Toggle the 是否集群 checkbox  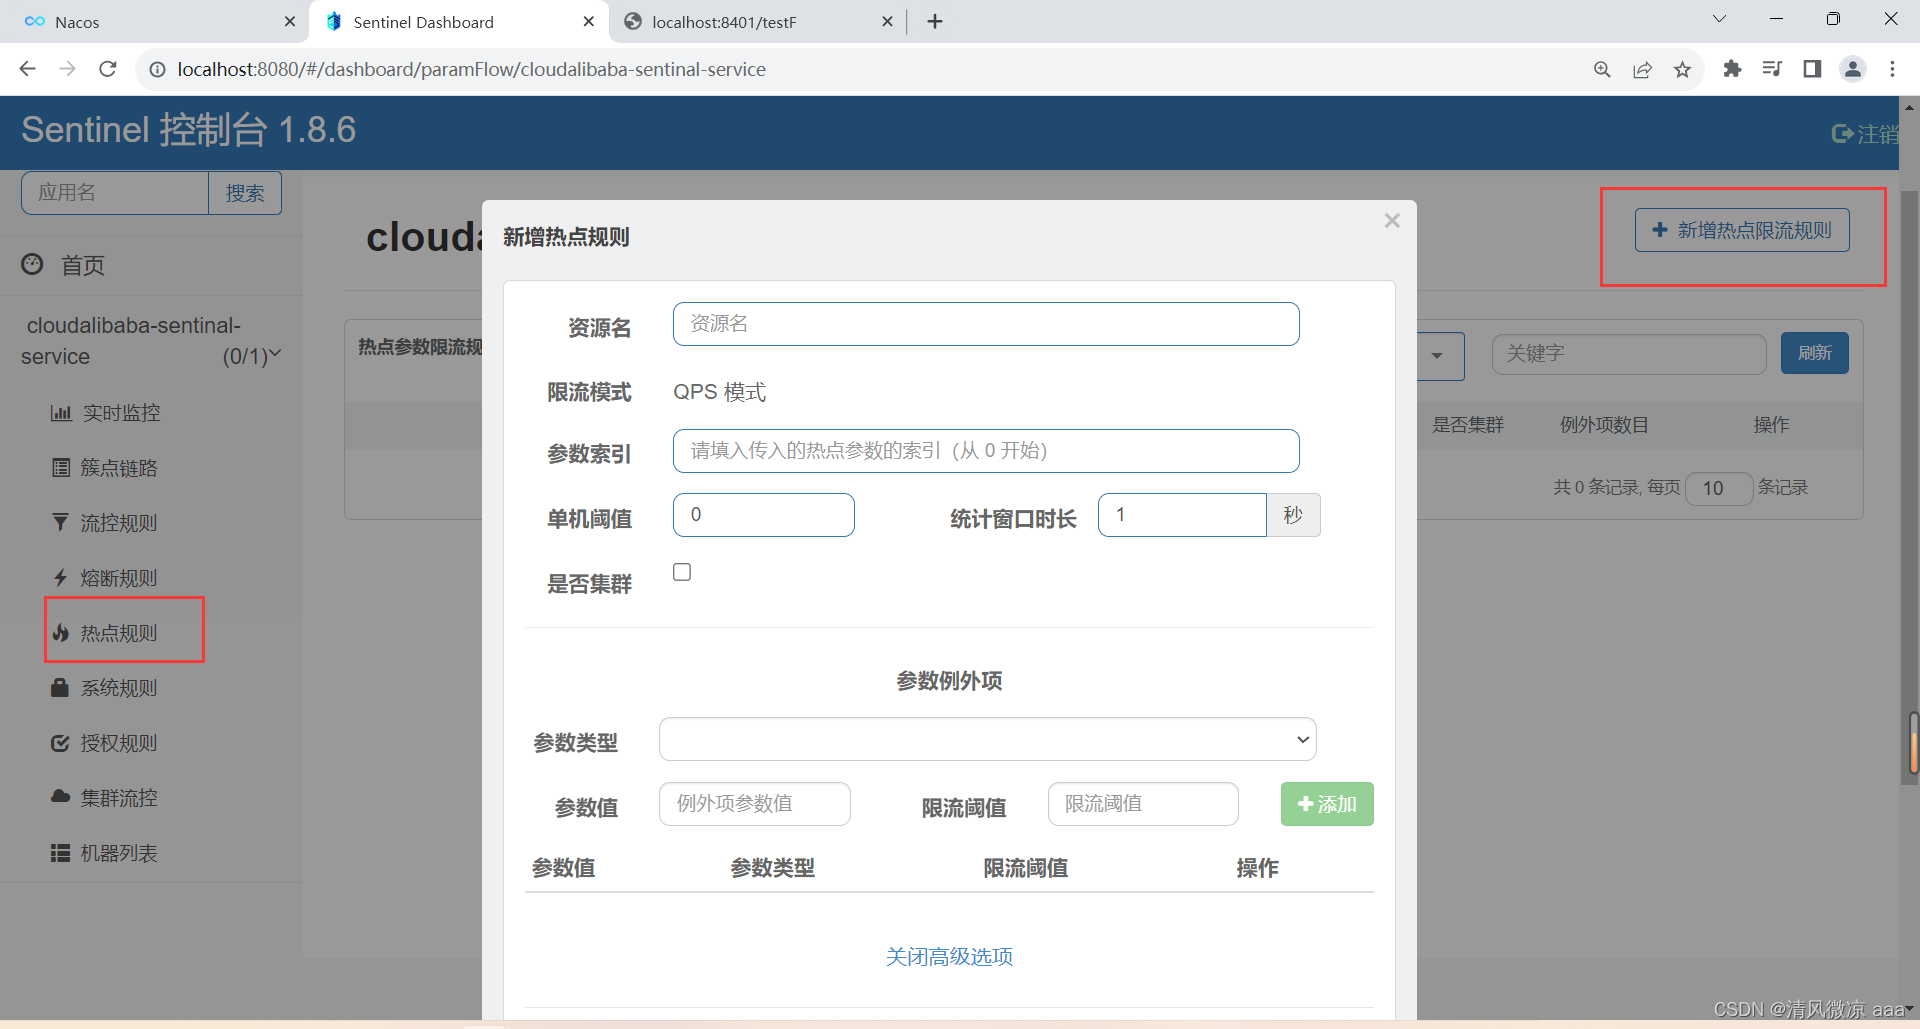point(682,572)
